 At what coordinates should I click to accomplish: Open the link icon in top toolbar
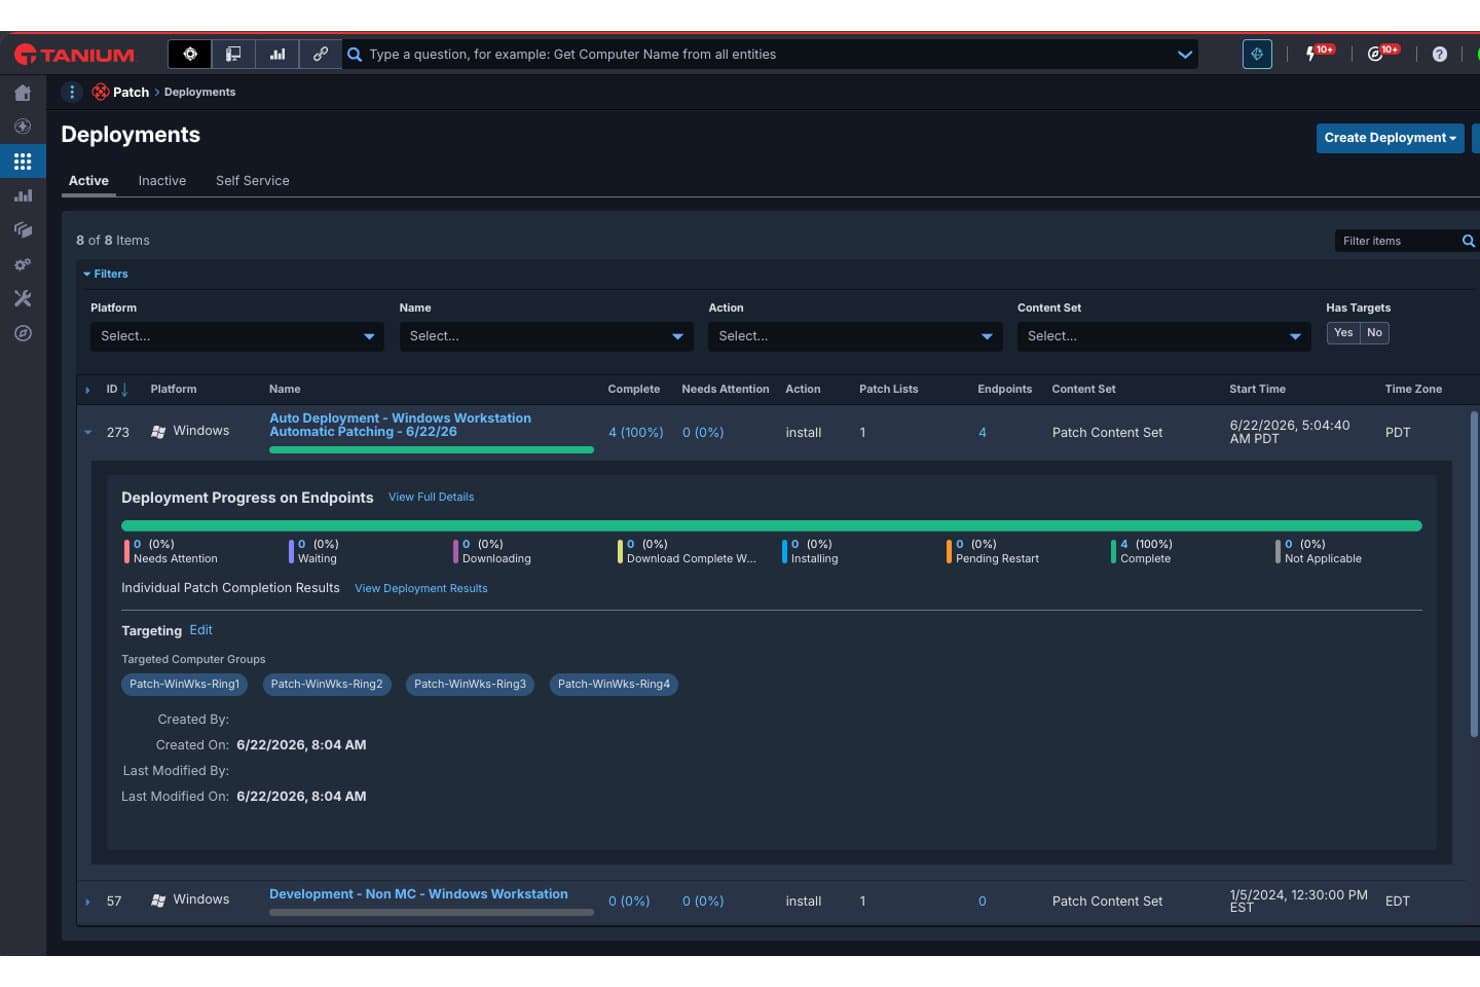coord(320,54)
